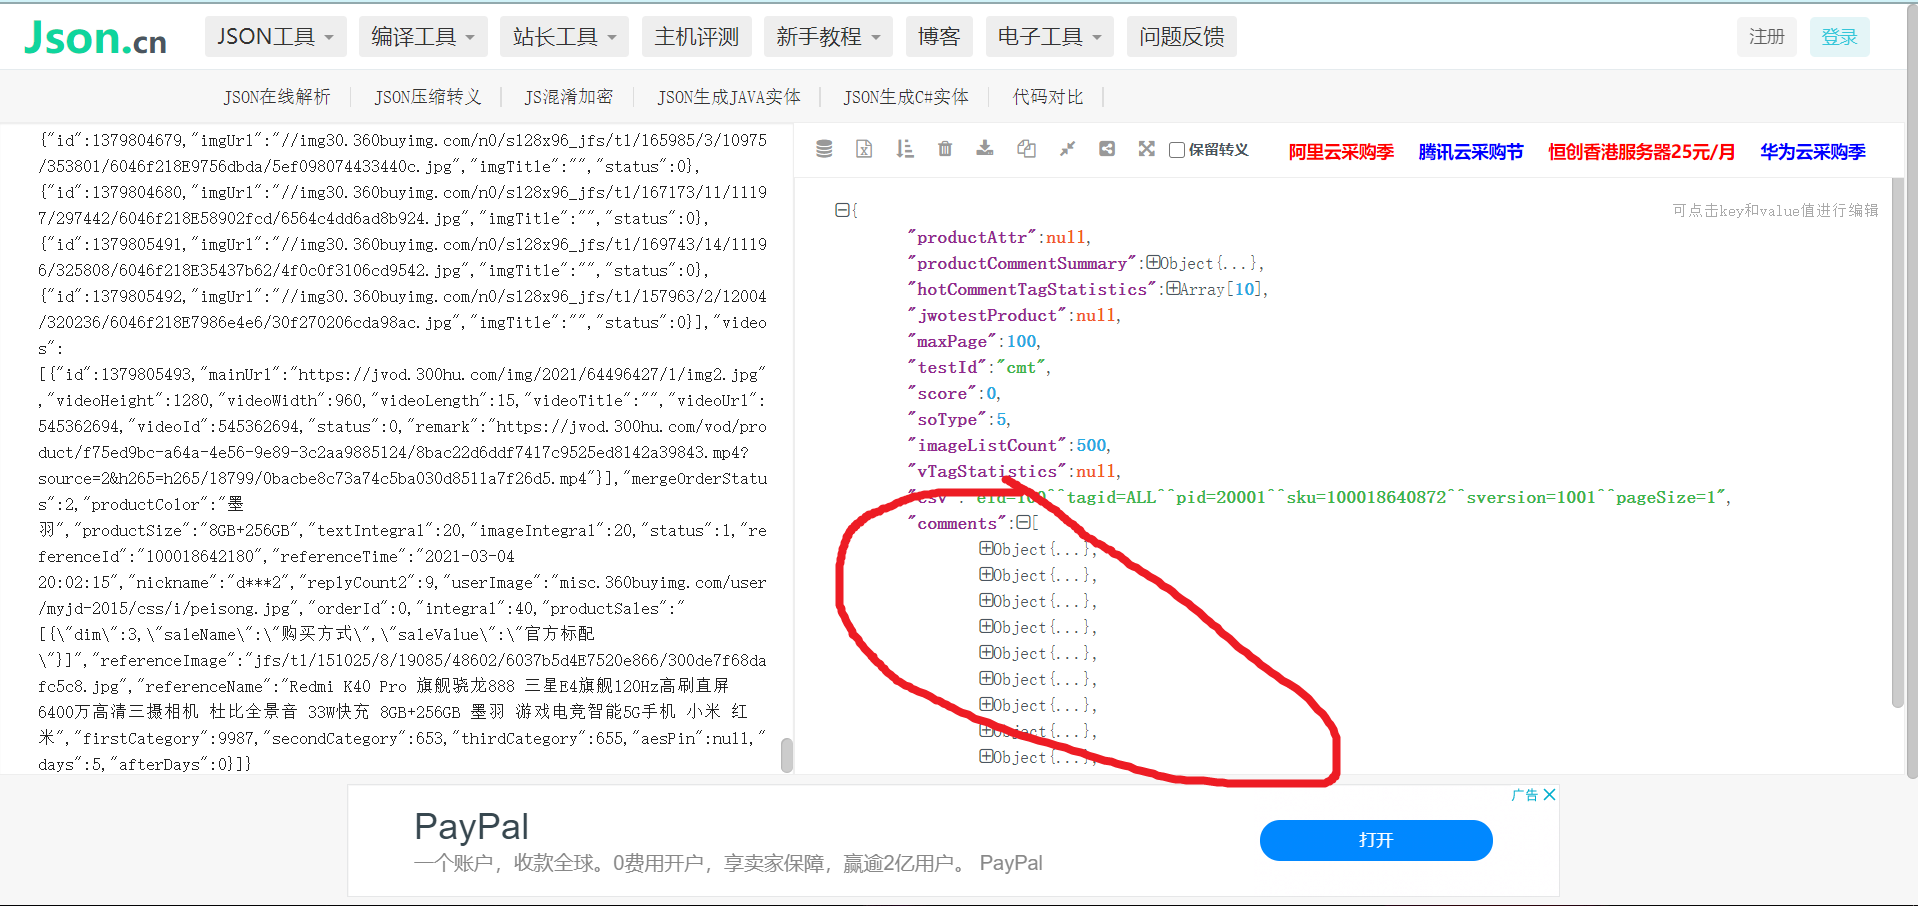The height and width of the screenshot is (906, 1918).
Task: Expand the second Object under comments
Action: point(986,574)
